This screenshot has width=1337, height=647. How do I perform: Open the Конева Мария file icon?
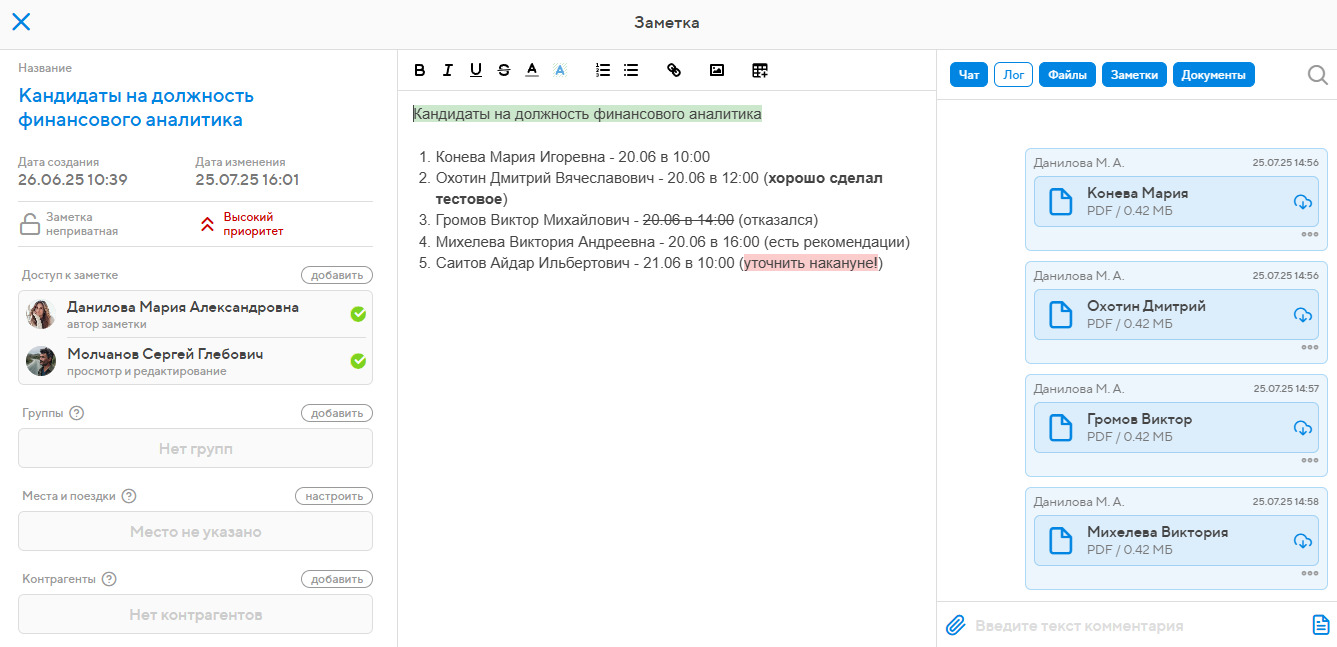[x=1060, y=202]
